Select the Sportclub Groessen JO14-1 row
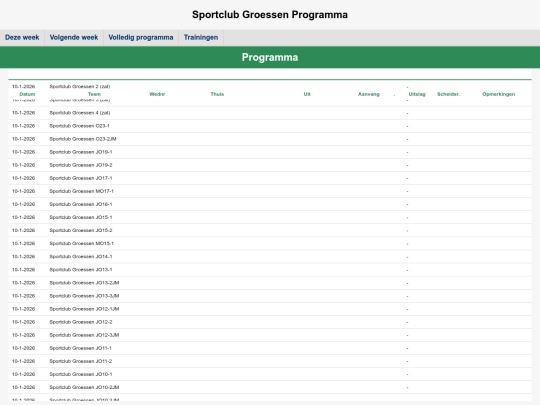 (x=270, y=257)
